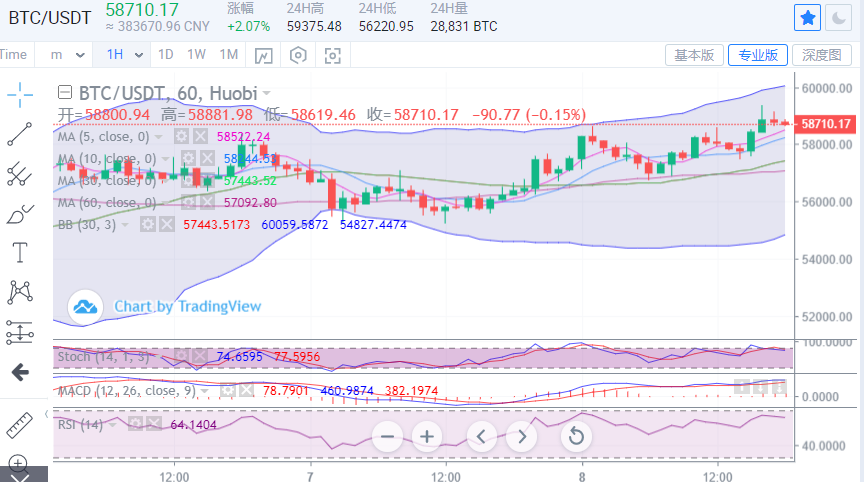Remove the MA 5 indicator

pos(200,136)
